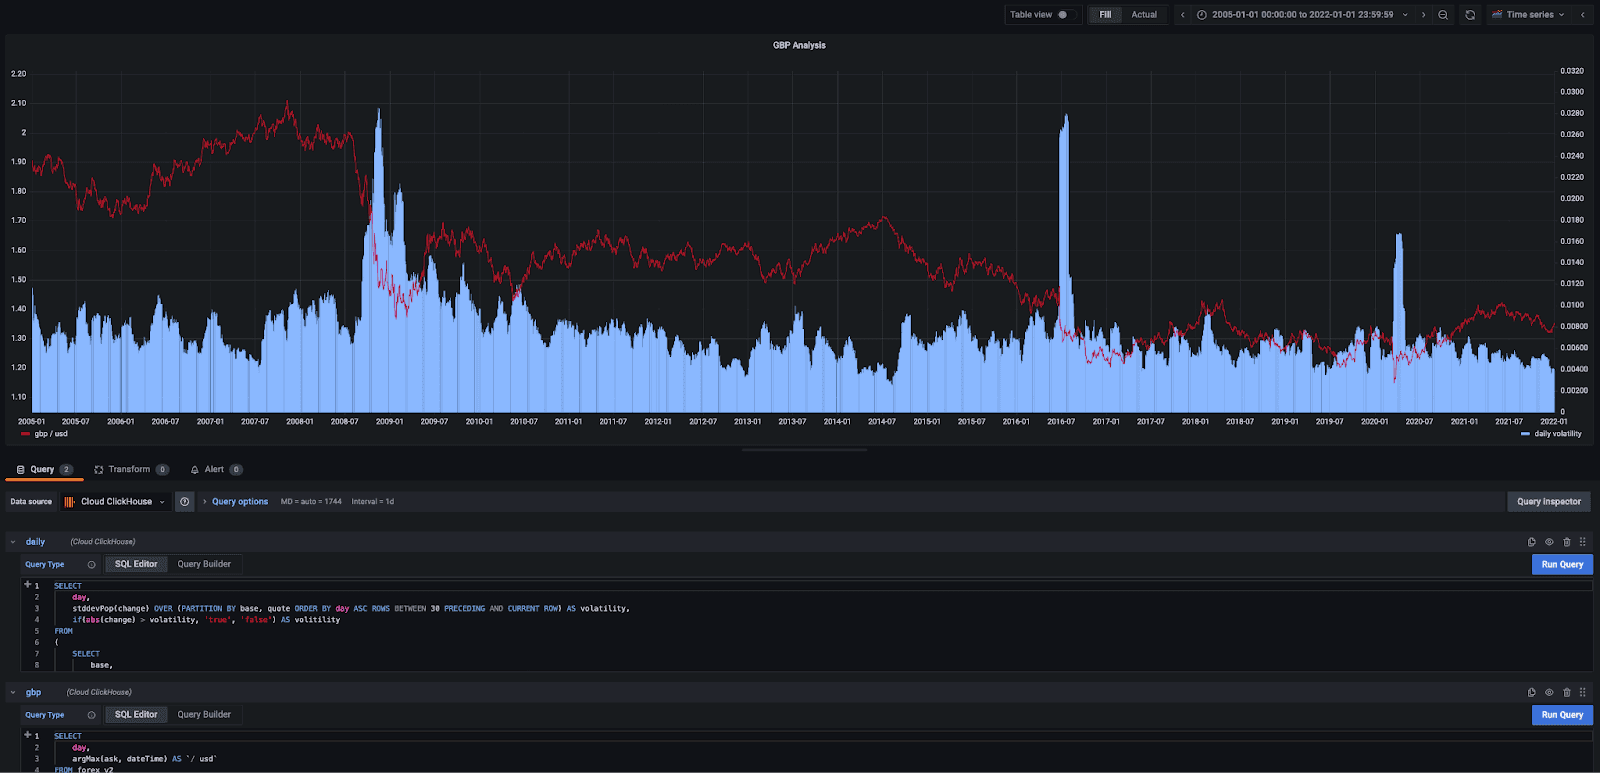Click the gbp / usd legend color swatch
1600x773 pixels.
click(x=25, y=434)
